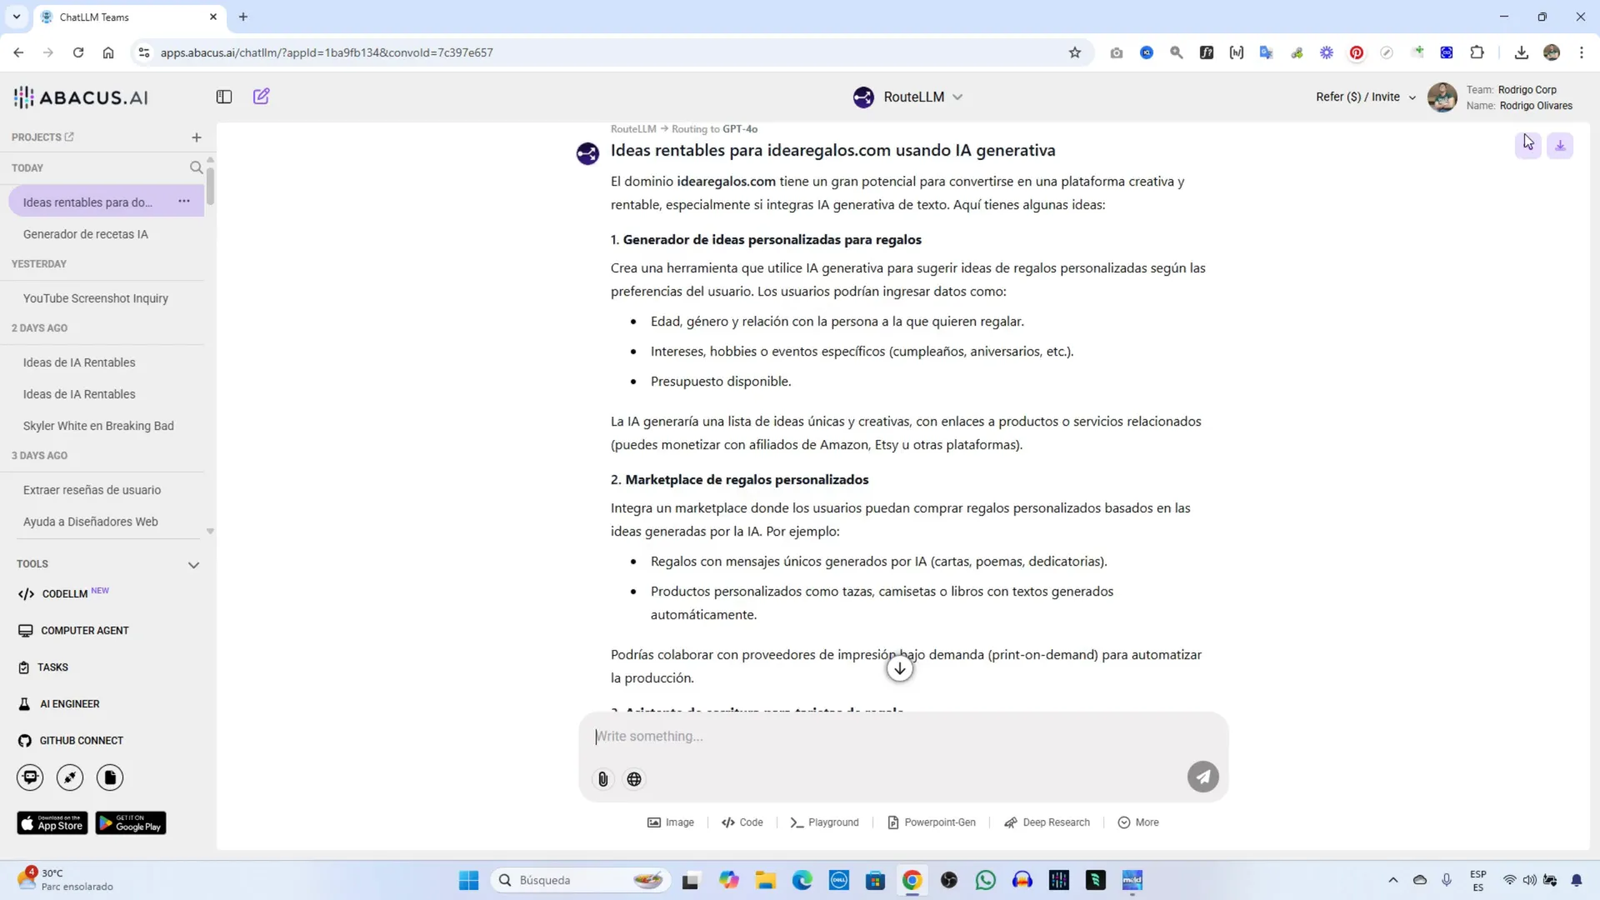Click the Refer ($) / Invite link
This screenshot has width=1600, height=900.
tap(1358, 96)
